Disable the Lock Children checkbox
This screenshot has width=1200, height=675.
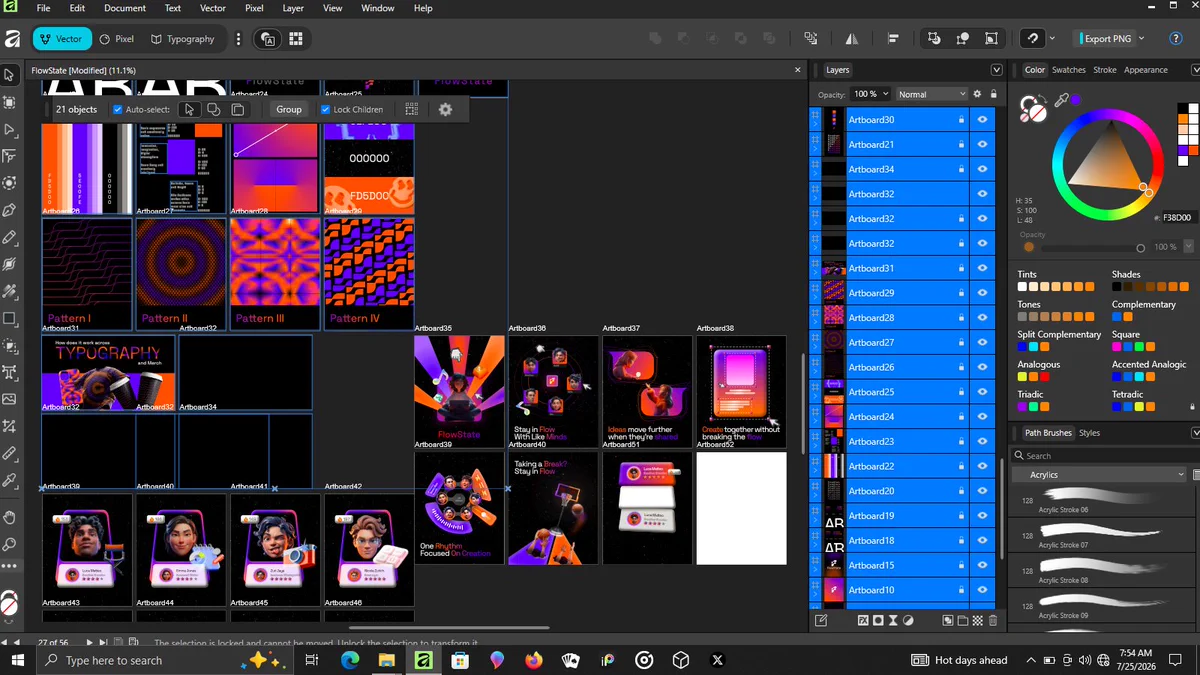pyautogui.click(x=325, y=109)
